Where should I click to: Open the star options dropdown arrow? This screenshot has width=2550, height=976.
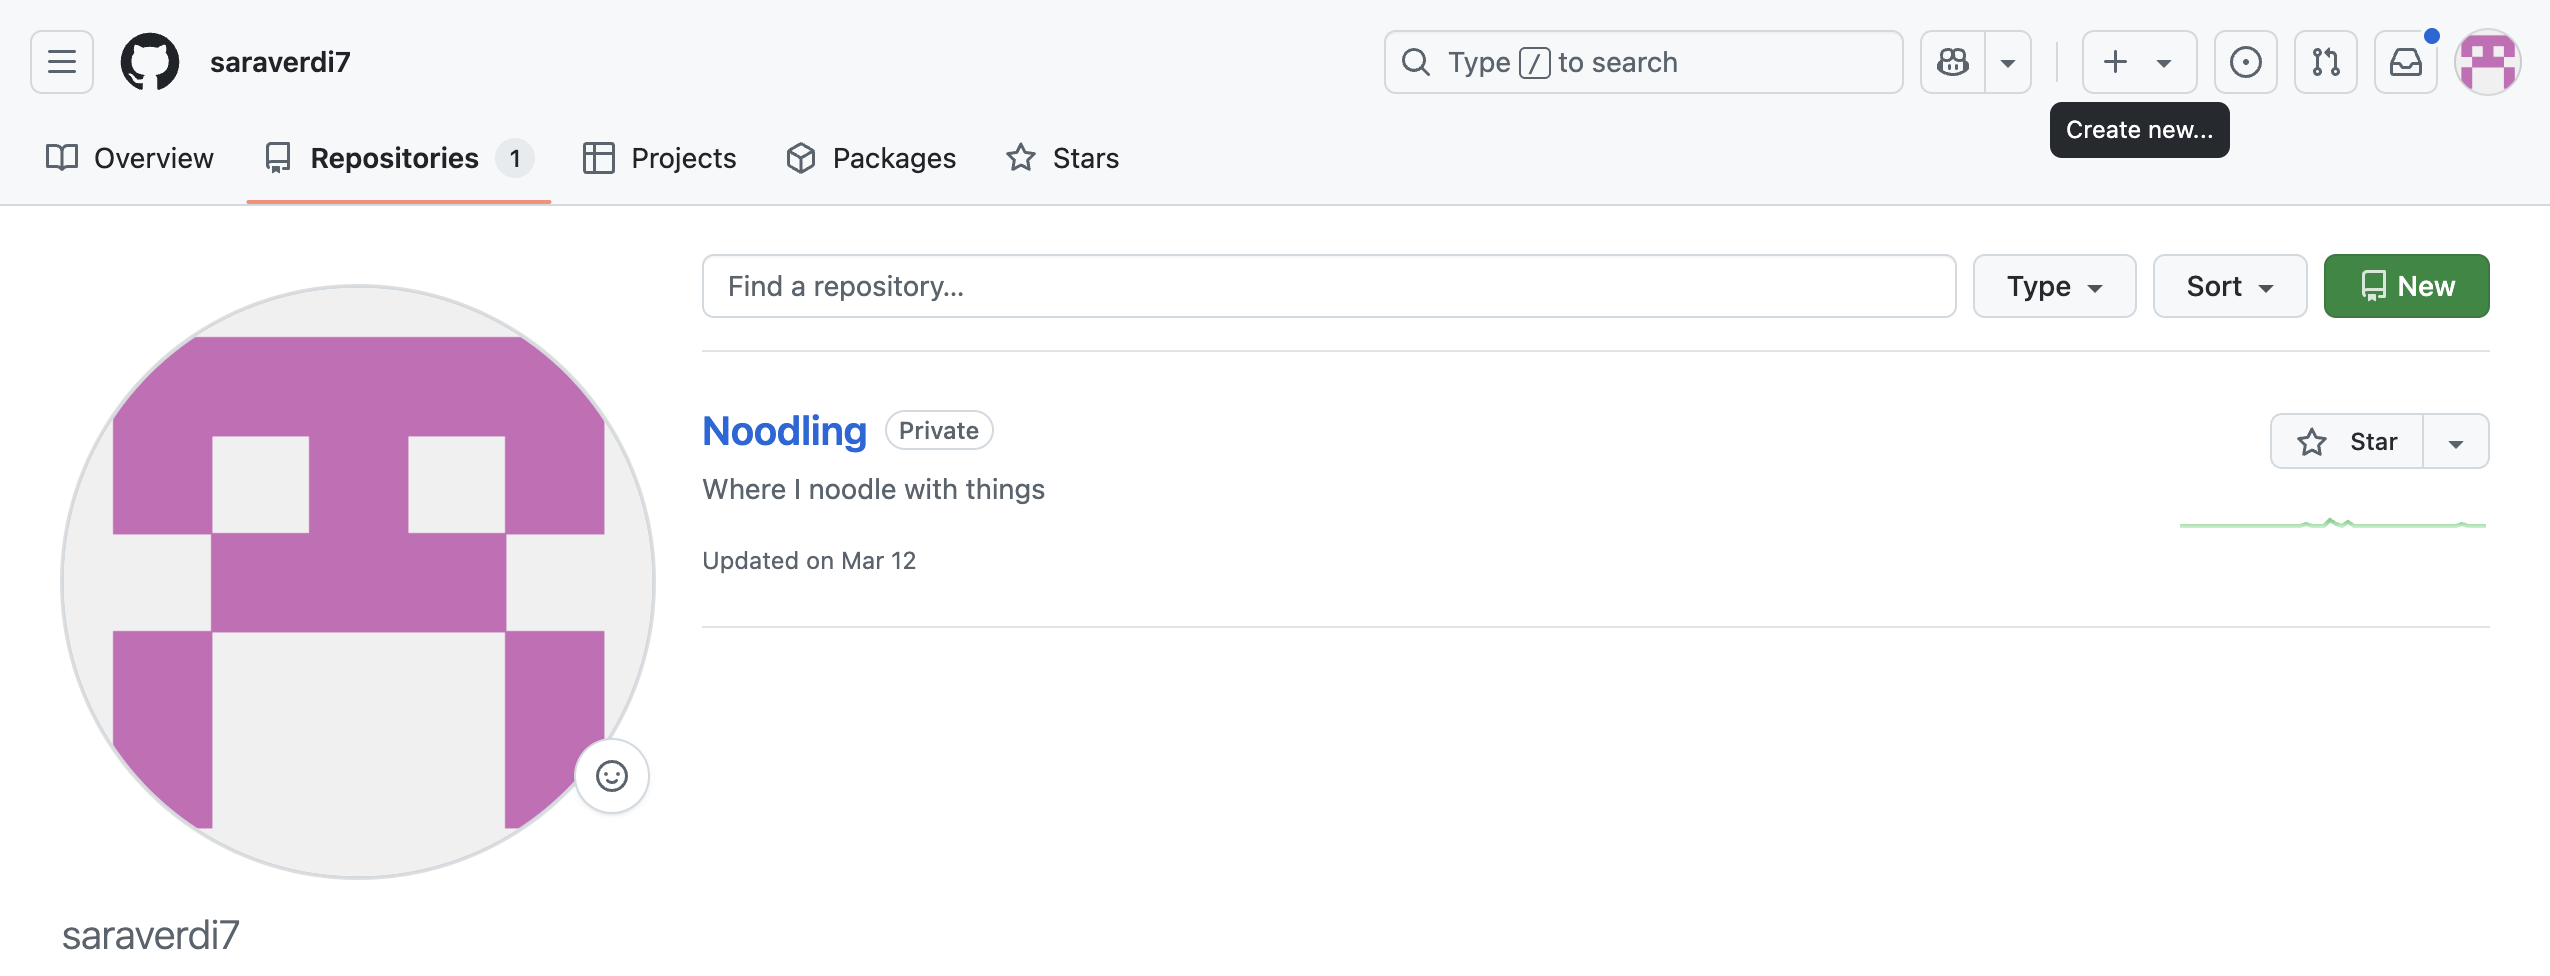click(x=2456, y=440)
